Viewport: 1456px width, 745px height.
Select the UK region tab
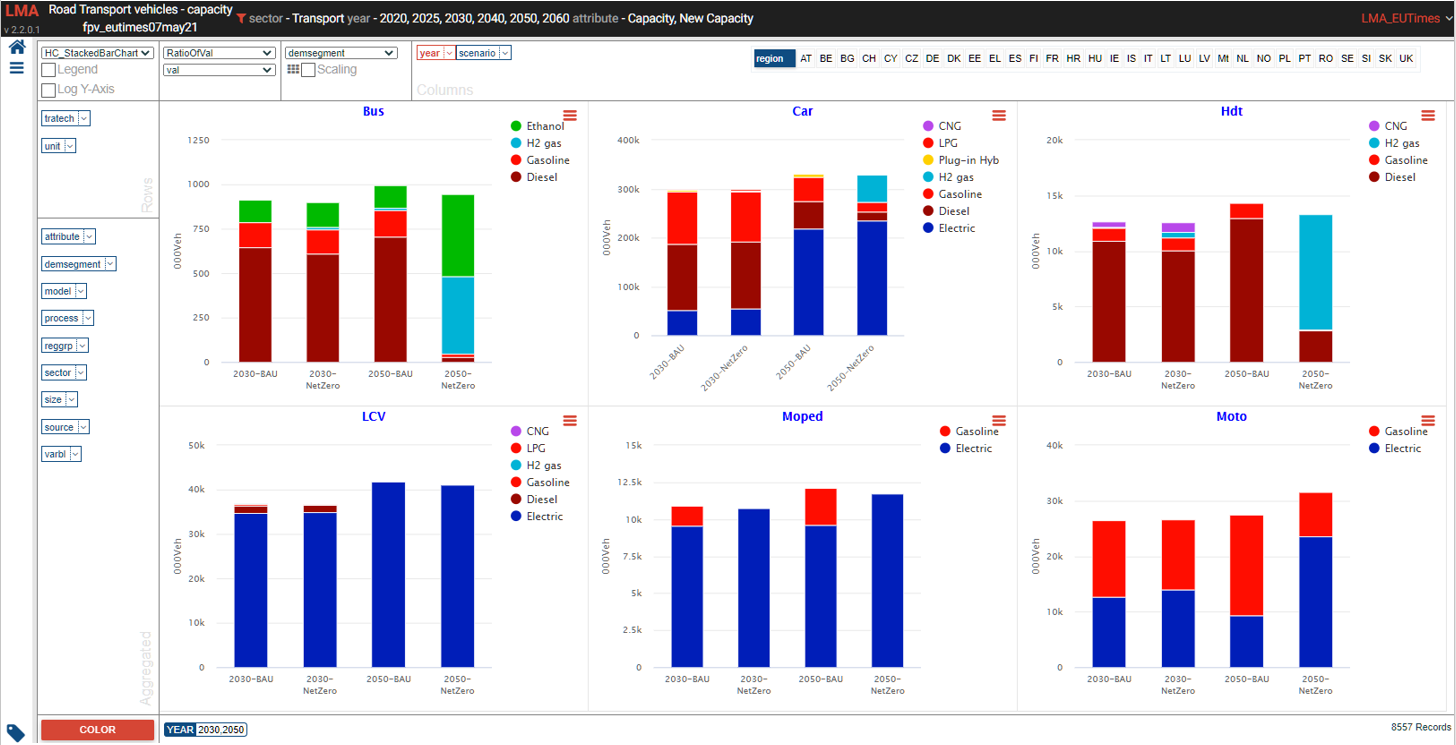(x=1406, y=59)
